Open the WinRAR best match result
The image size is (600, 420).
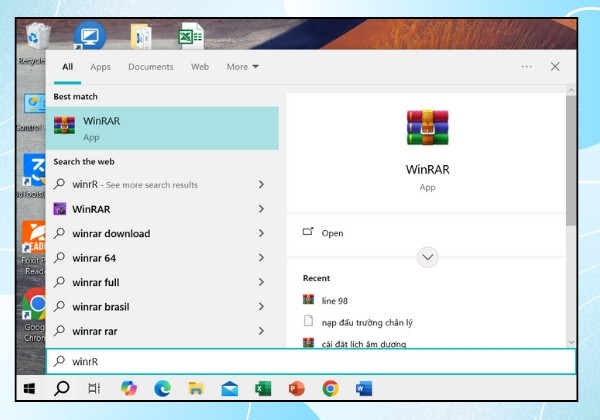click(x=162, y=128)
